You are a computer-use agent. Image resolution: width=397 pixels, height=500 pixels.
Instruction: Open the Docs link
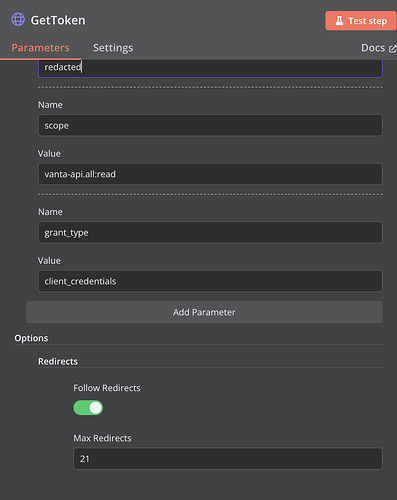pyautogui.click(x=373, y=48)
